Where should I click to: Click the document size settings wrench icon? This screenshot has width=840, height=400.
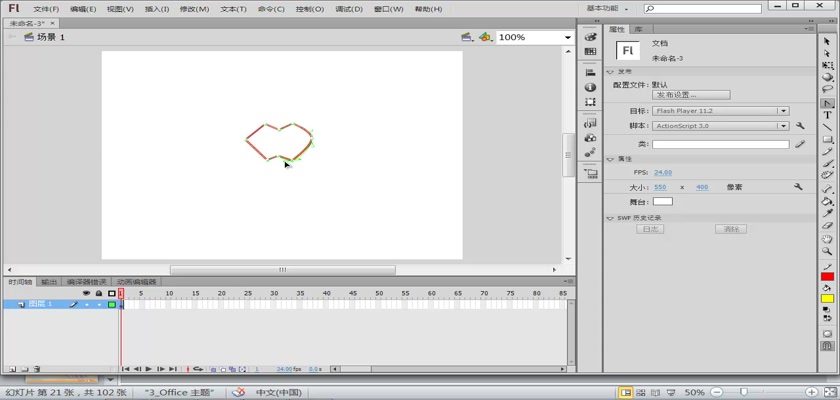pos(798,187)
